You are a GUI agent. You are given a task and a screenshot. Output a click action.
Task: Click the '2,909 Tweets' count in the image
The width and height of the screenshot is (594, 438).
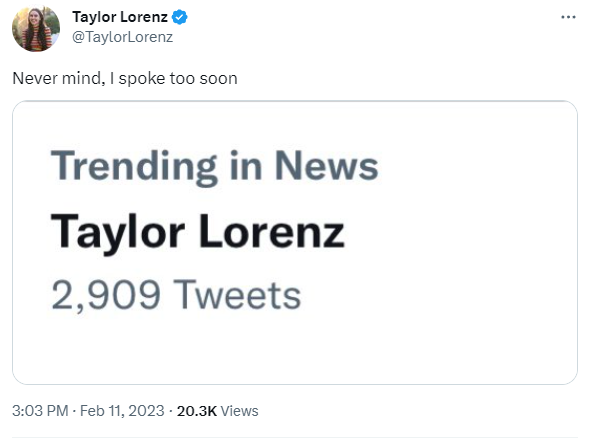(176, 296)
